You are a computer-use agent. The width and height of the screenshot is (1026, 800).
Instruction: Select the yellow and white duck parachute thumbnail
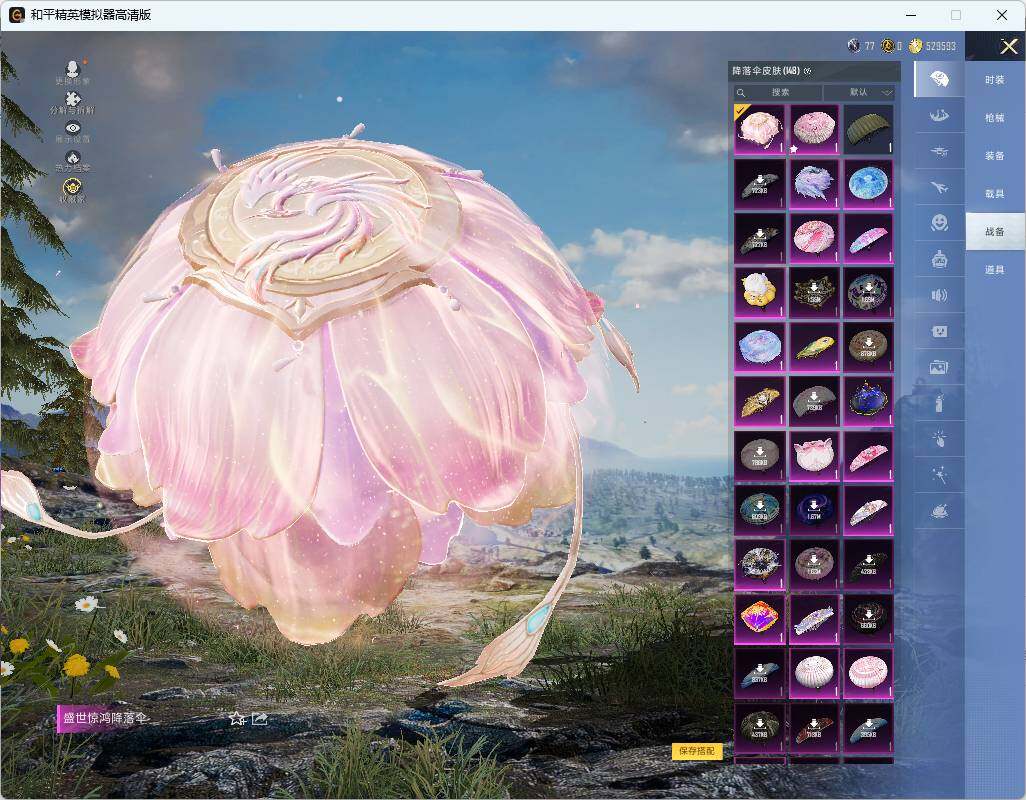[759, 292]
